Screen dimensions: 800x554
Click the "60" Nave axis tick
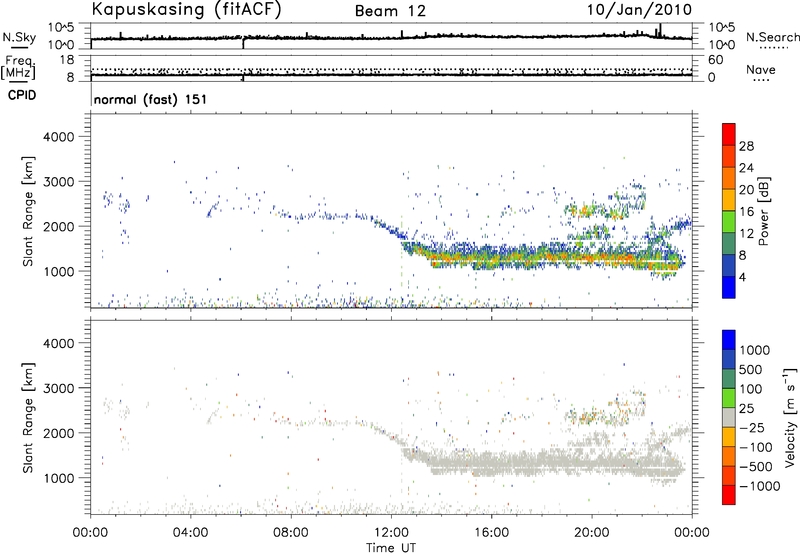(x=715, y=60)
